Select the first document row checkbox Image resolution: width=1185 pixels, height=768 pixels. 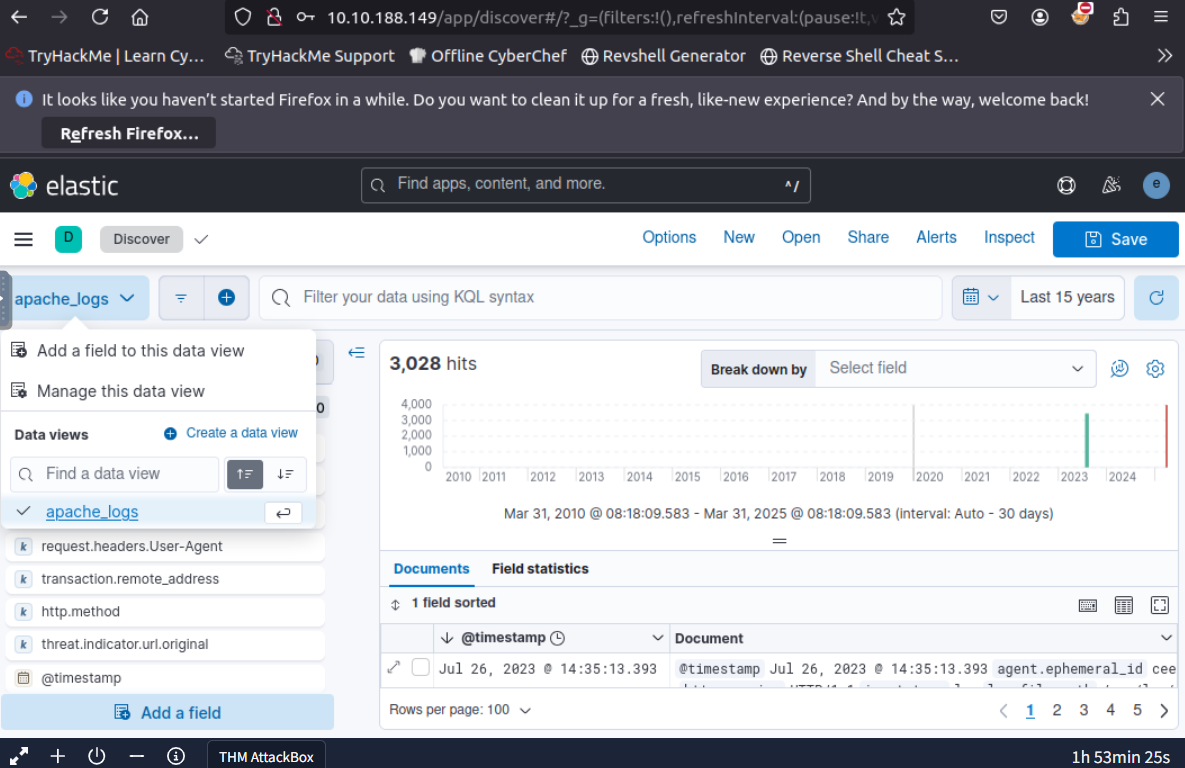click(x=421, y=668)
